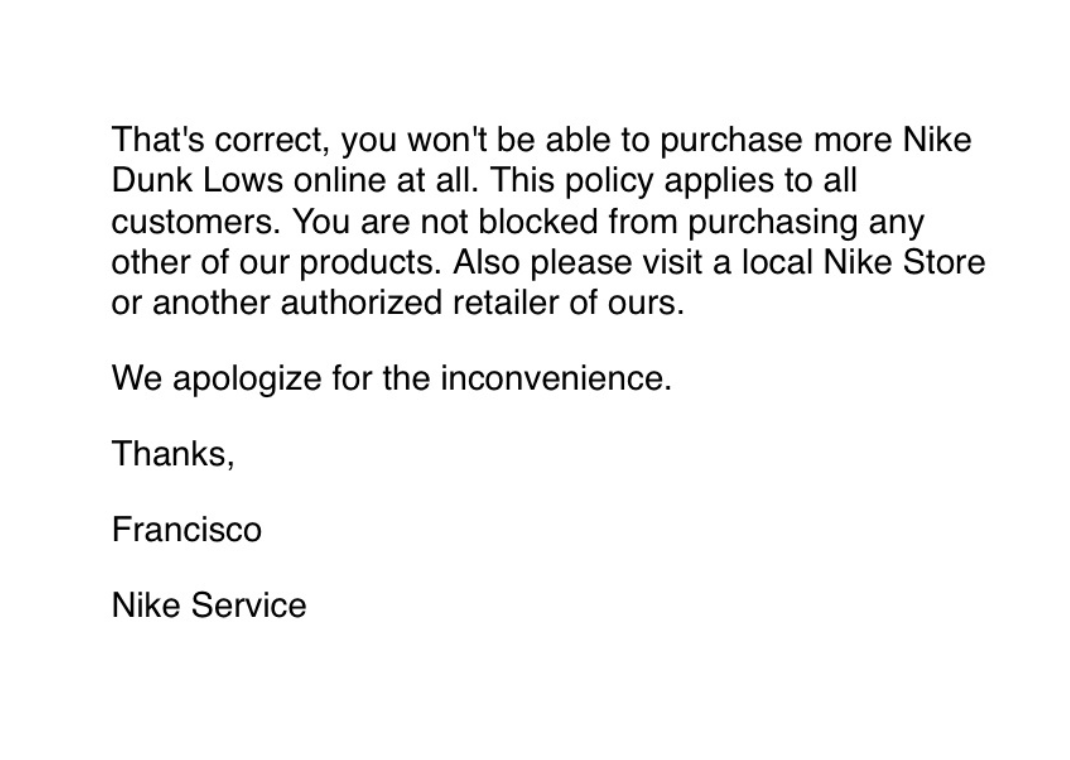The height and width of the screenshot is (760, 1070).
Task: Click the word "Francisco" in the signature
Action: [x=186, y=529]
